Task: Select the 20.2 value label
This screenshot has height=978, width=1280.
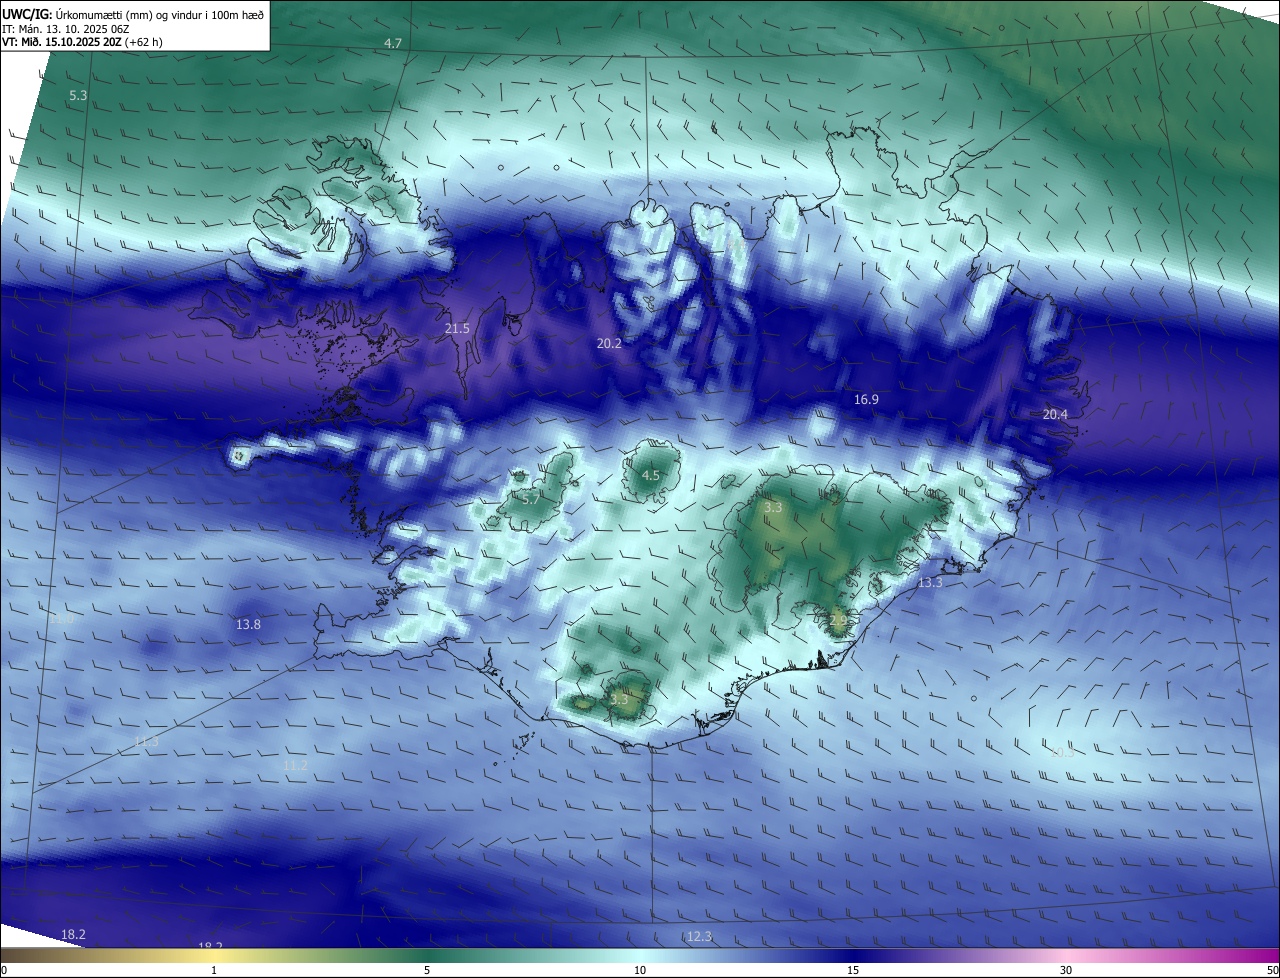Action: pyautogui.click(x=609, y=343)
